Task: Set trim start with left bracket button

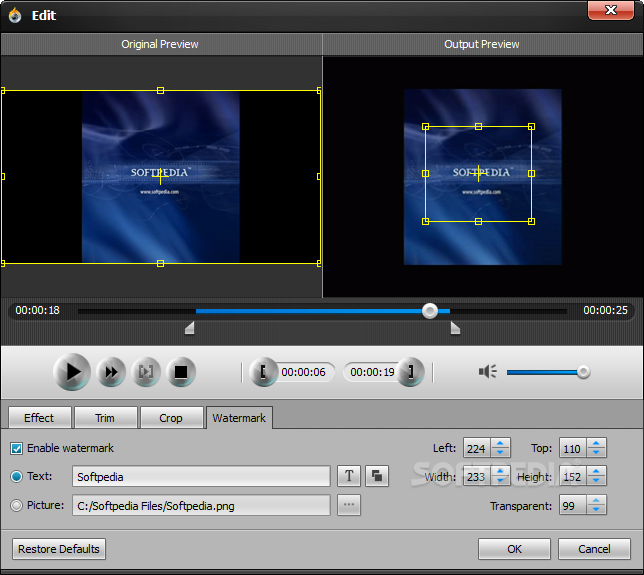Action: [x=264, y=372]
